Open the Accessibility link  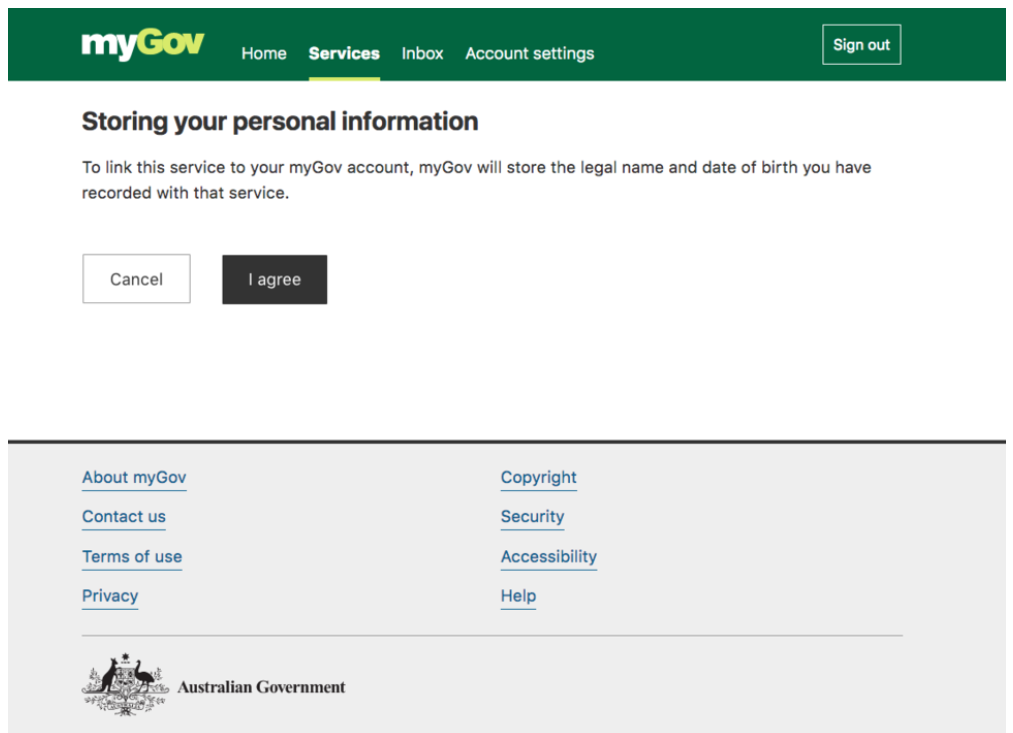[548, 557]
